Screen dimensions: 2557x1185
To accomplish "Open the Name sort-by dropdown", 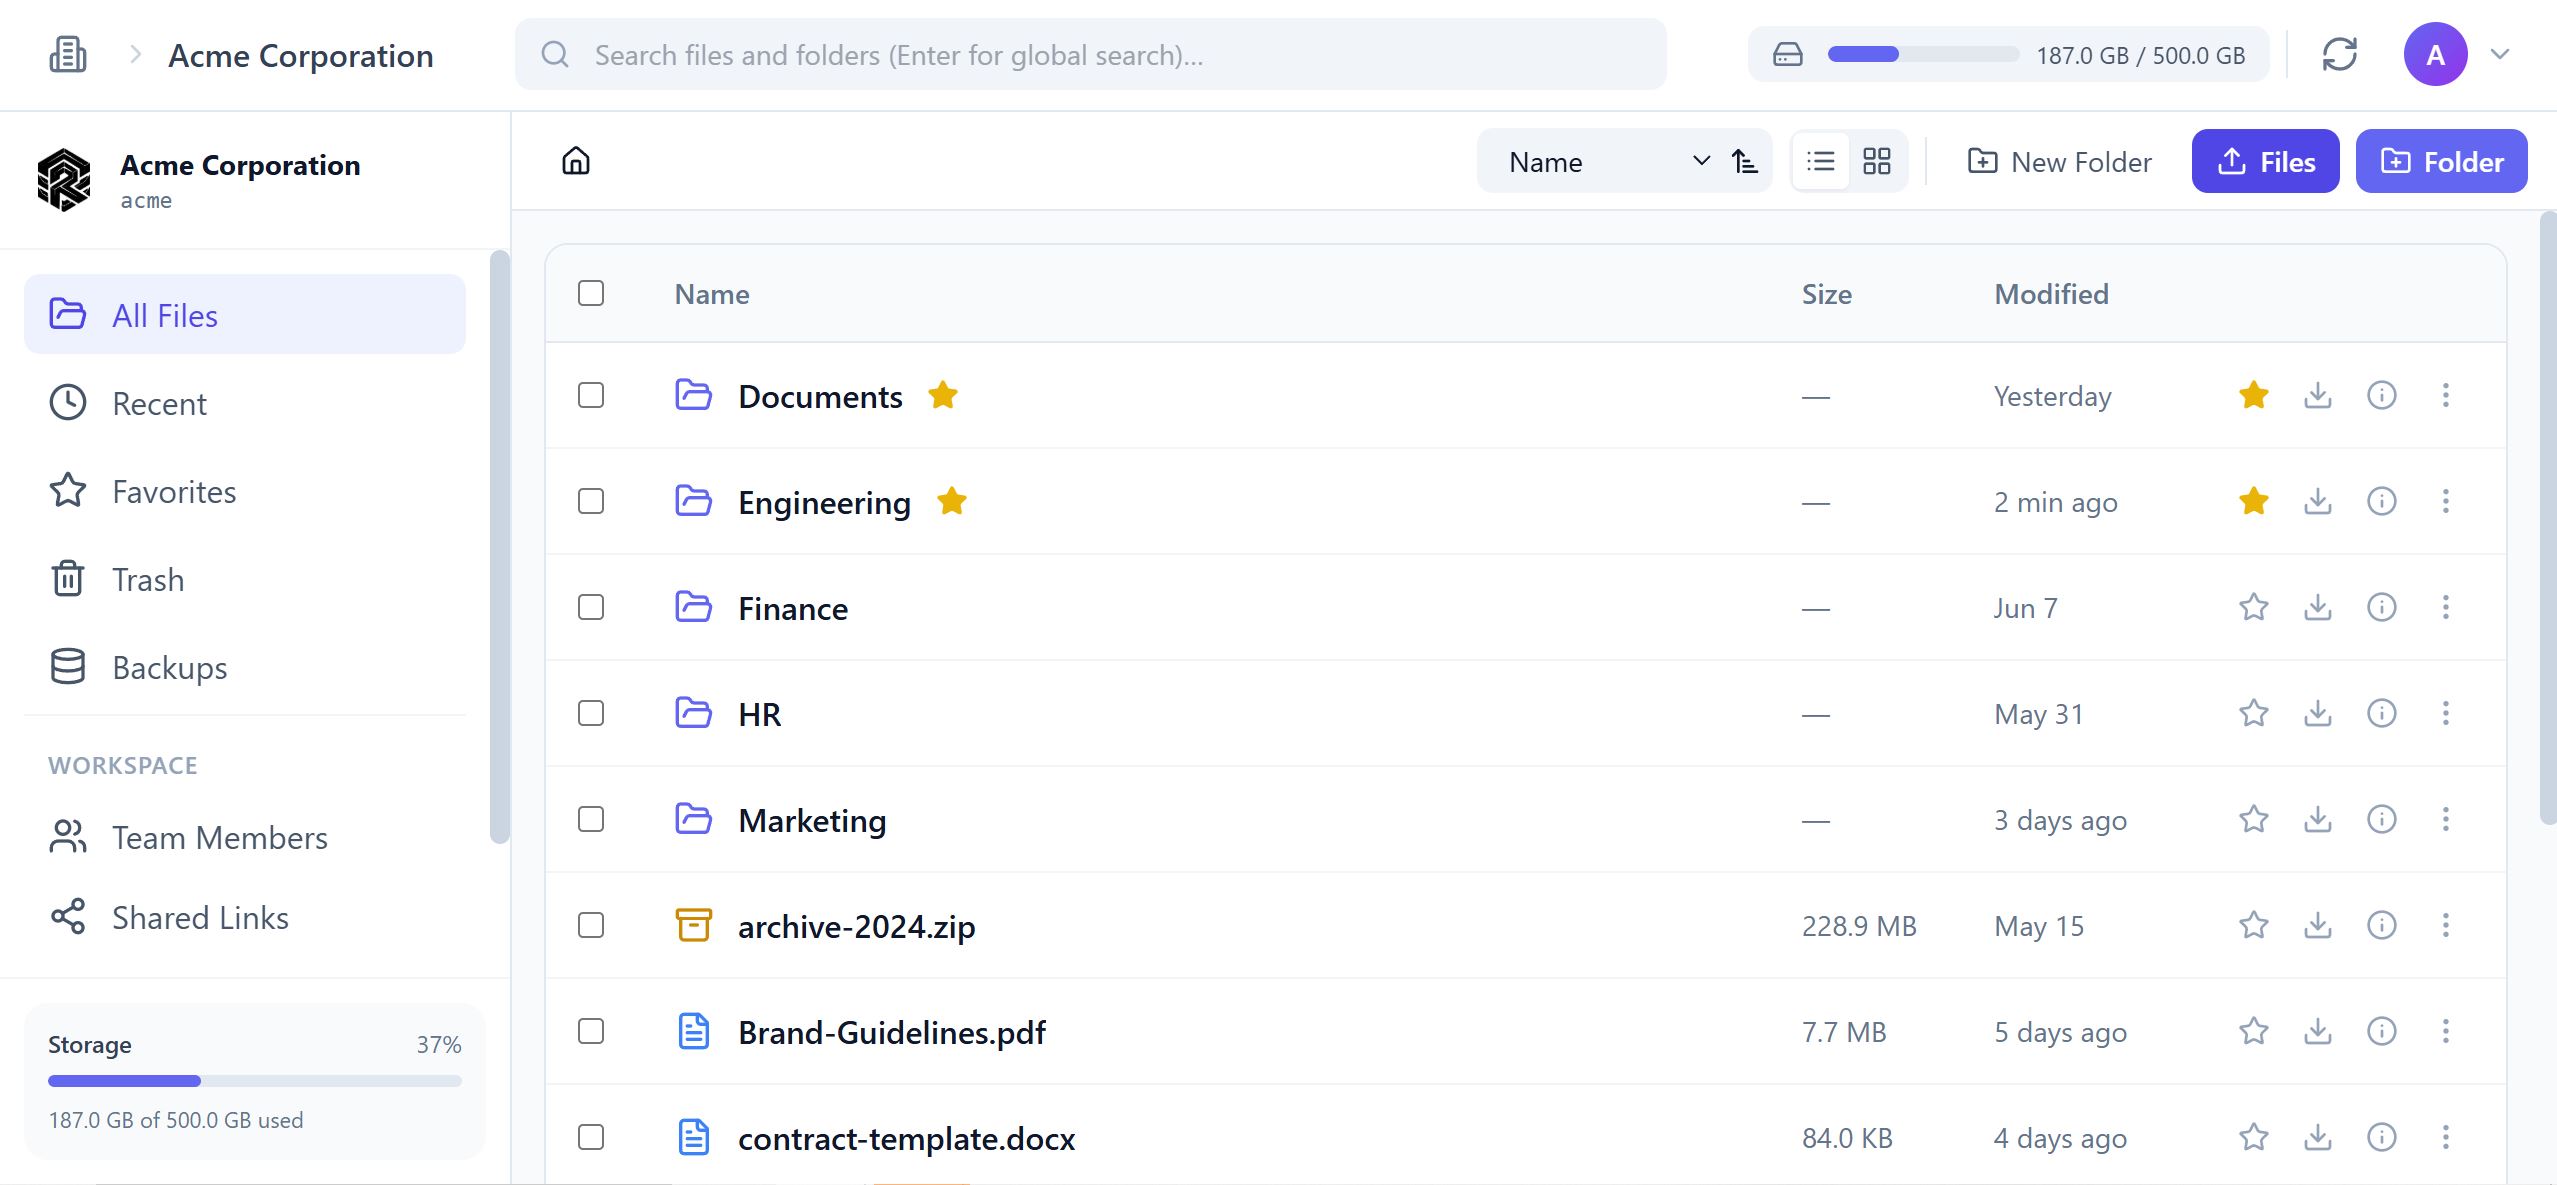I will pos(1606,161).
